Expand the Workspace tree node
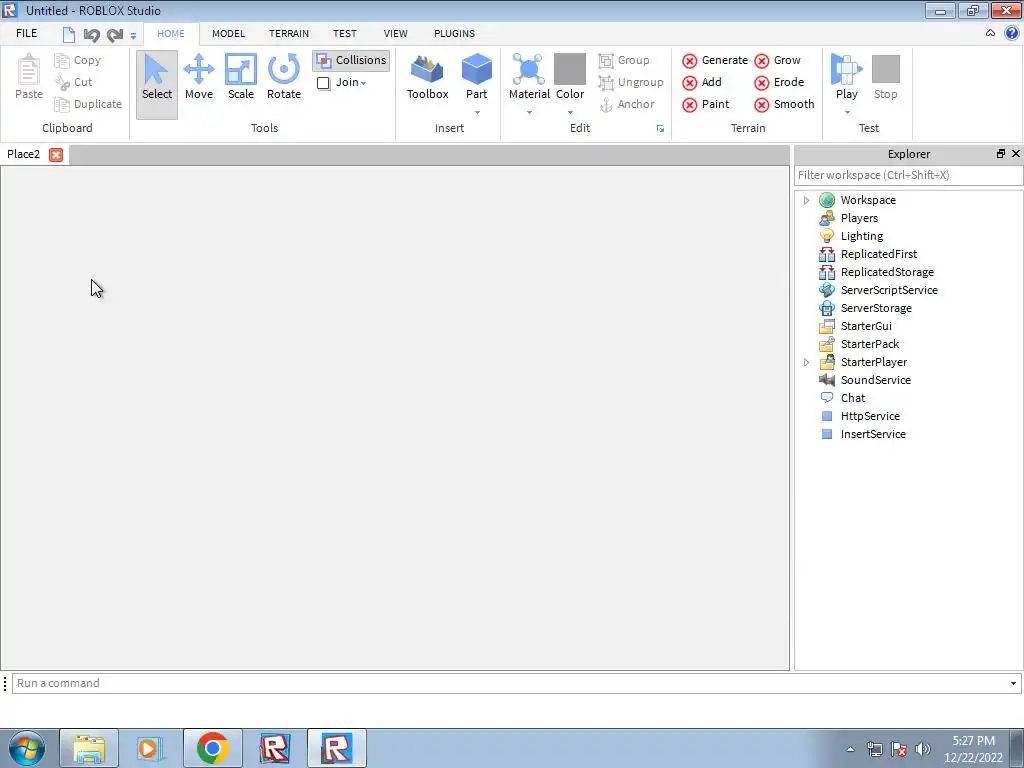 [x=807, y=200]
